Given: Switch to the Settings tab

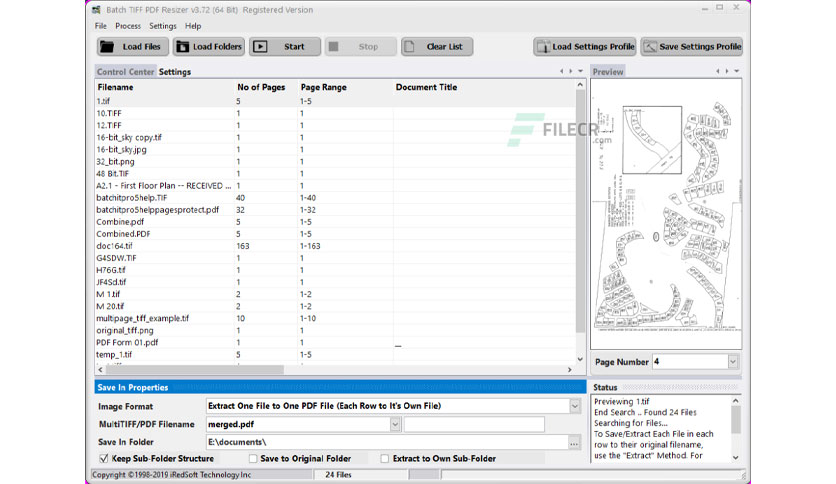Looking at the screenshot, I should pyautogui.click(x=175, y=71).
